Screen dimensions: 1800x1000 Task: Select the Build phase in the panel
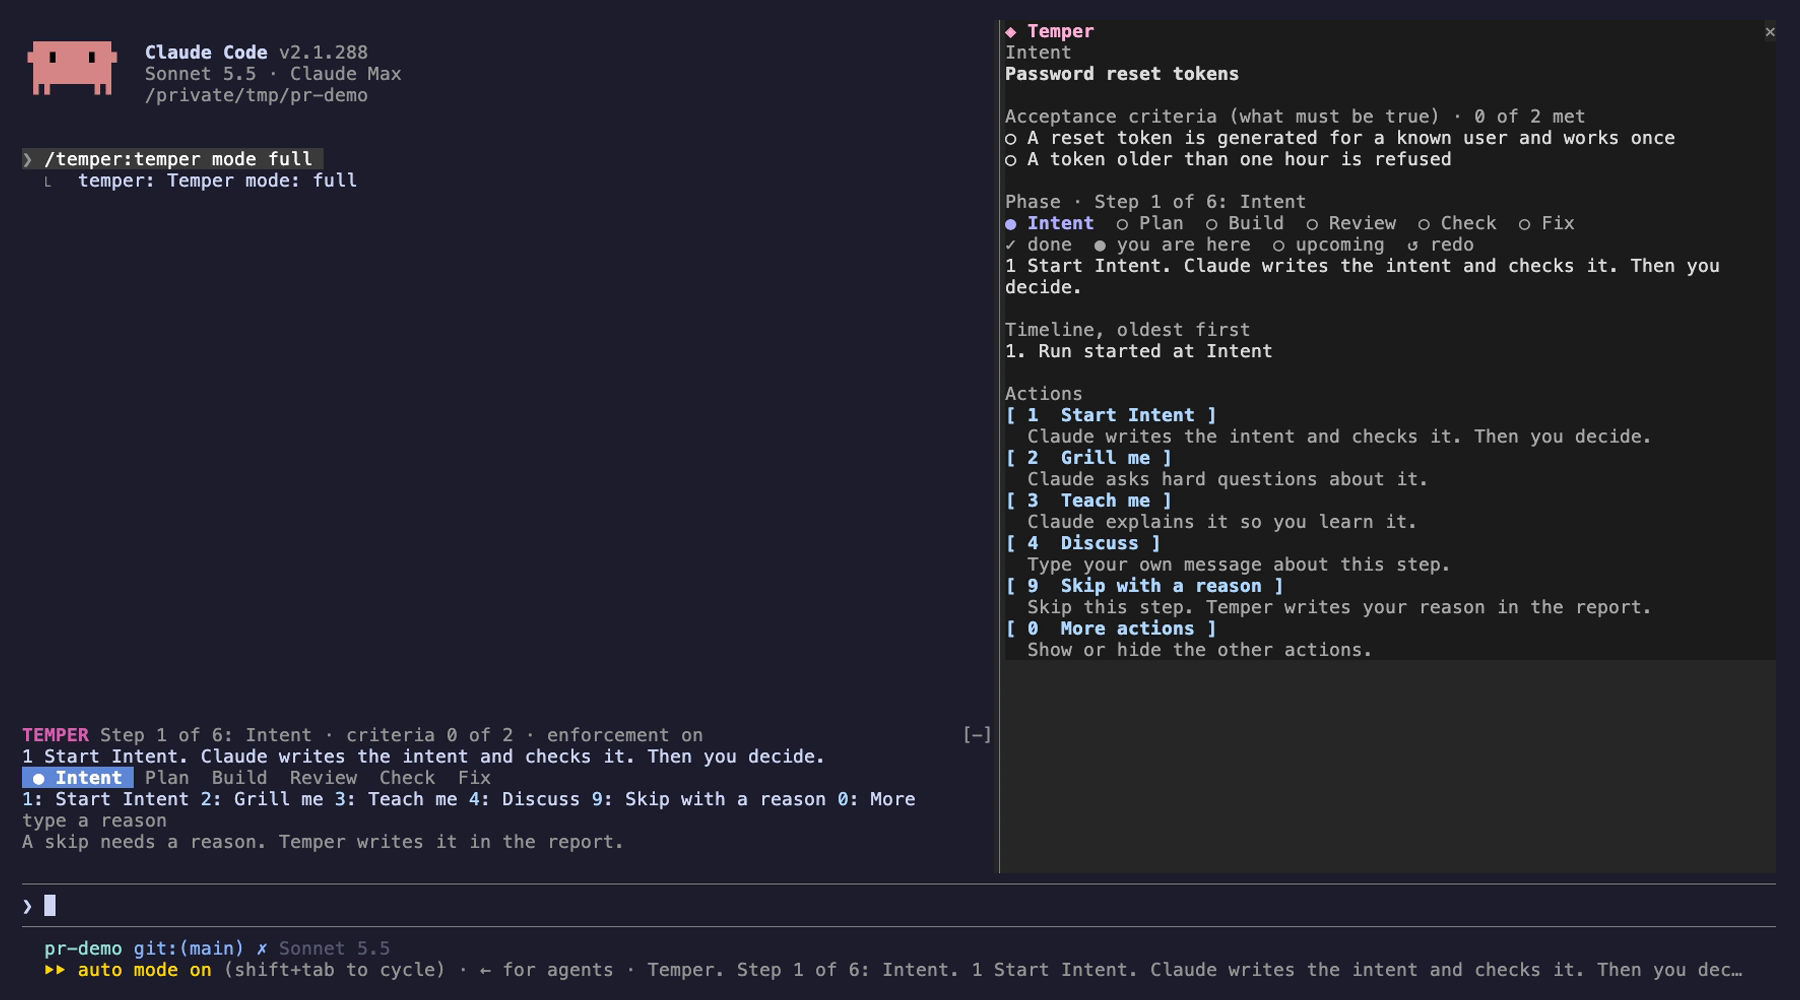tap(1245, 223)
